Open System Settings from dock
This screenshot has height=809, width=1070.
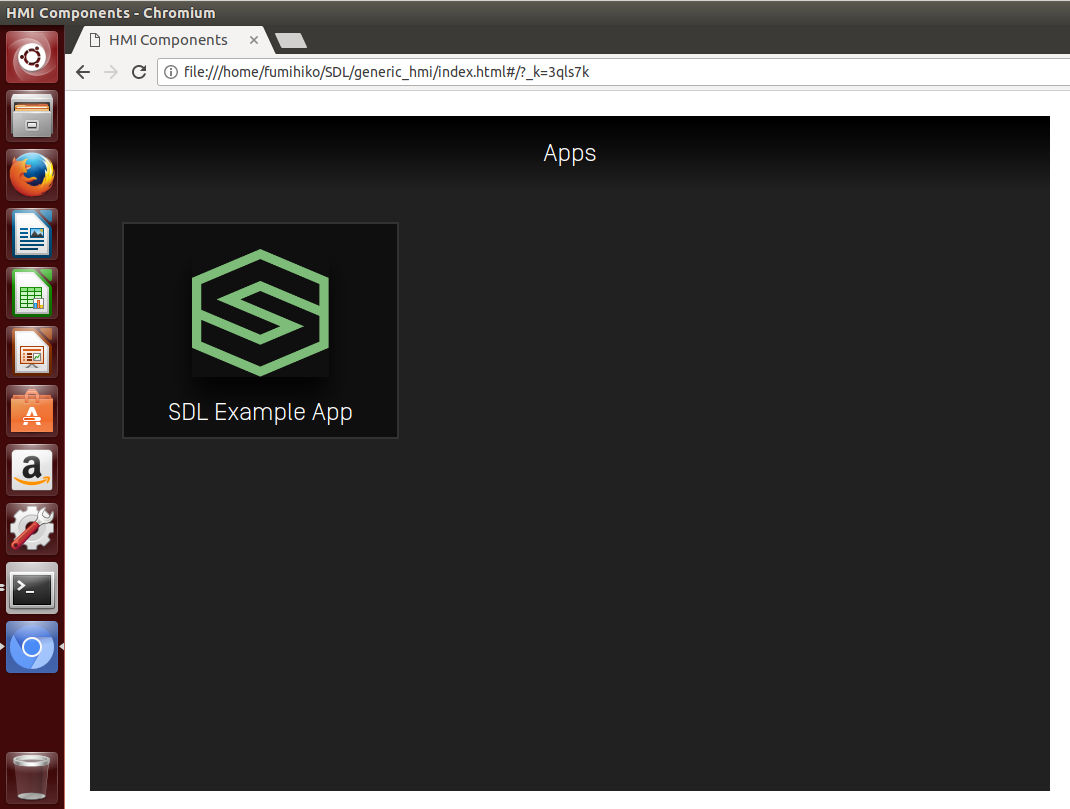tap(32, 529)
